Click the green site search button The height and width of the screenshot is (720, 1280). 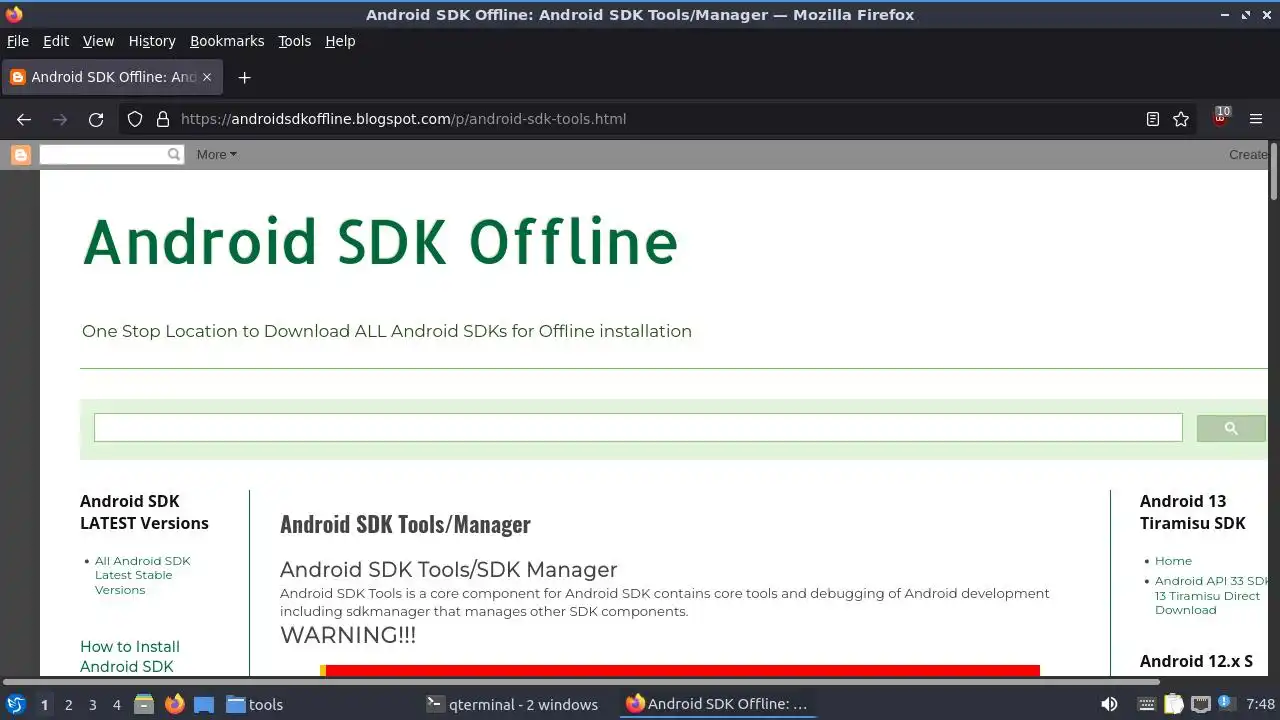point(1231,428)
